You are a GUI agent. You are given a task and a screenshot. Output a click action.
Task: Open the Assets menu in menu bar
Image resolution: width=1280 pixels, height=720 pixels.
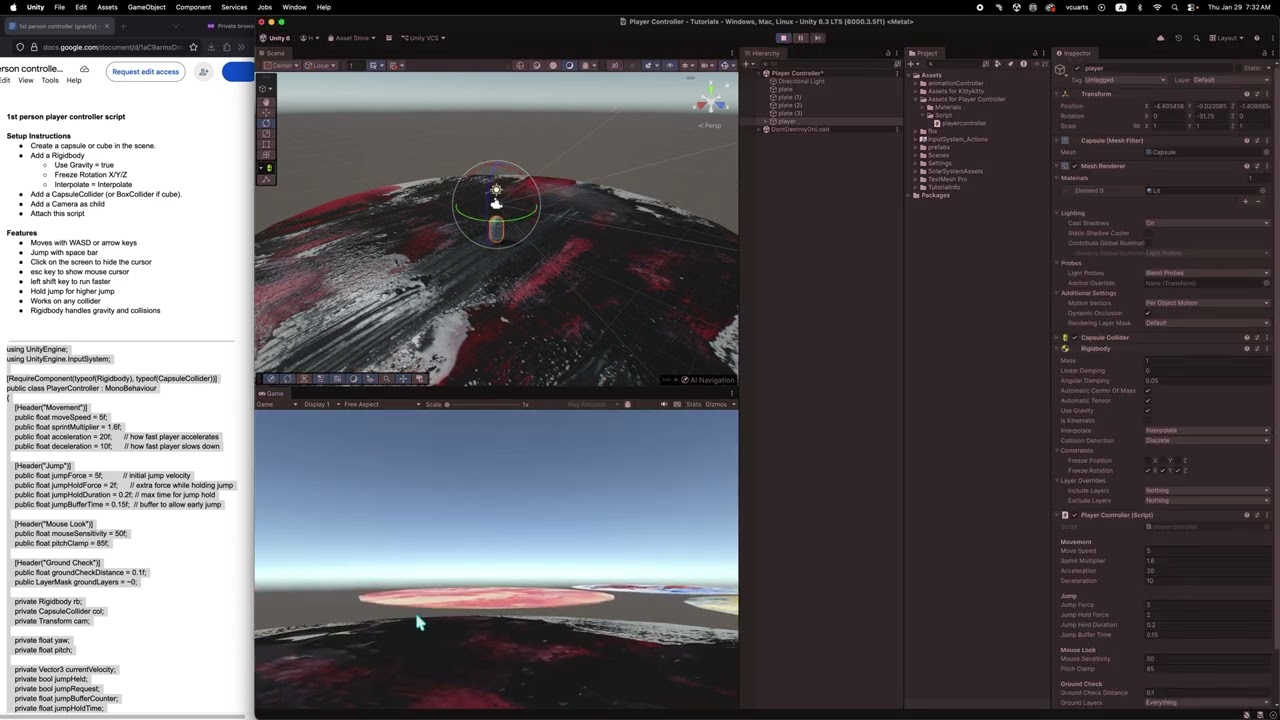(x=107, y=7)
